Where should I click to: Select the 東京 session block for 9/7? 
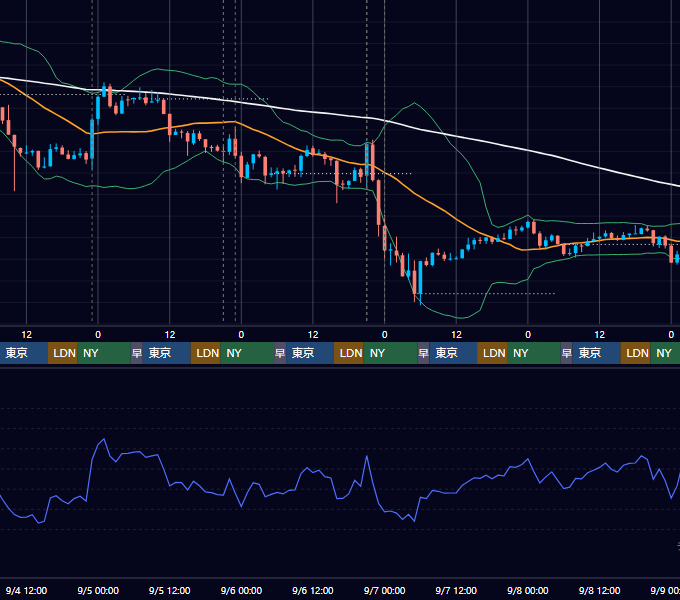click(453, 353)
